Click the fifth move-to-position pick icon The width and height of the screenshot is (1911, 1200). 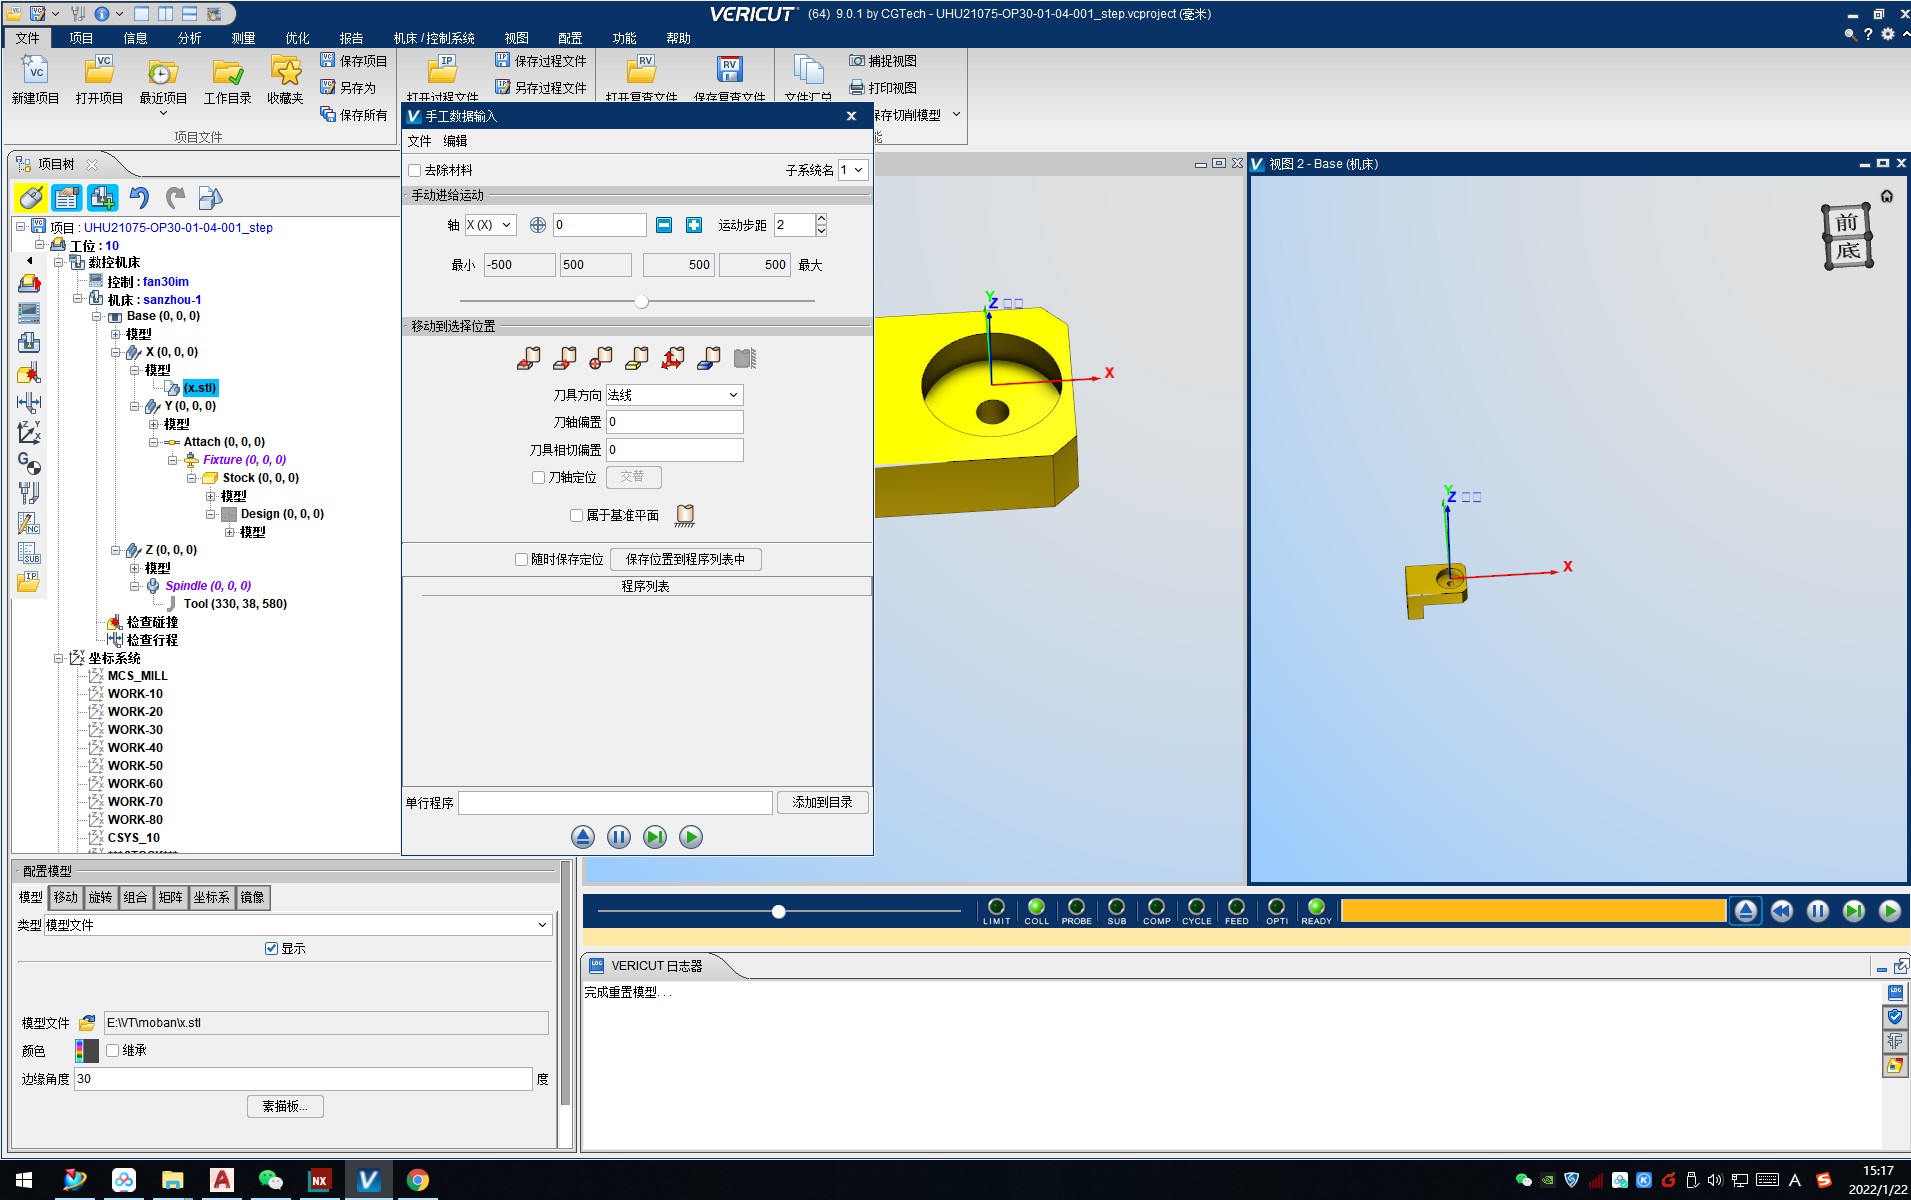click(673, 358)
